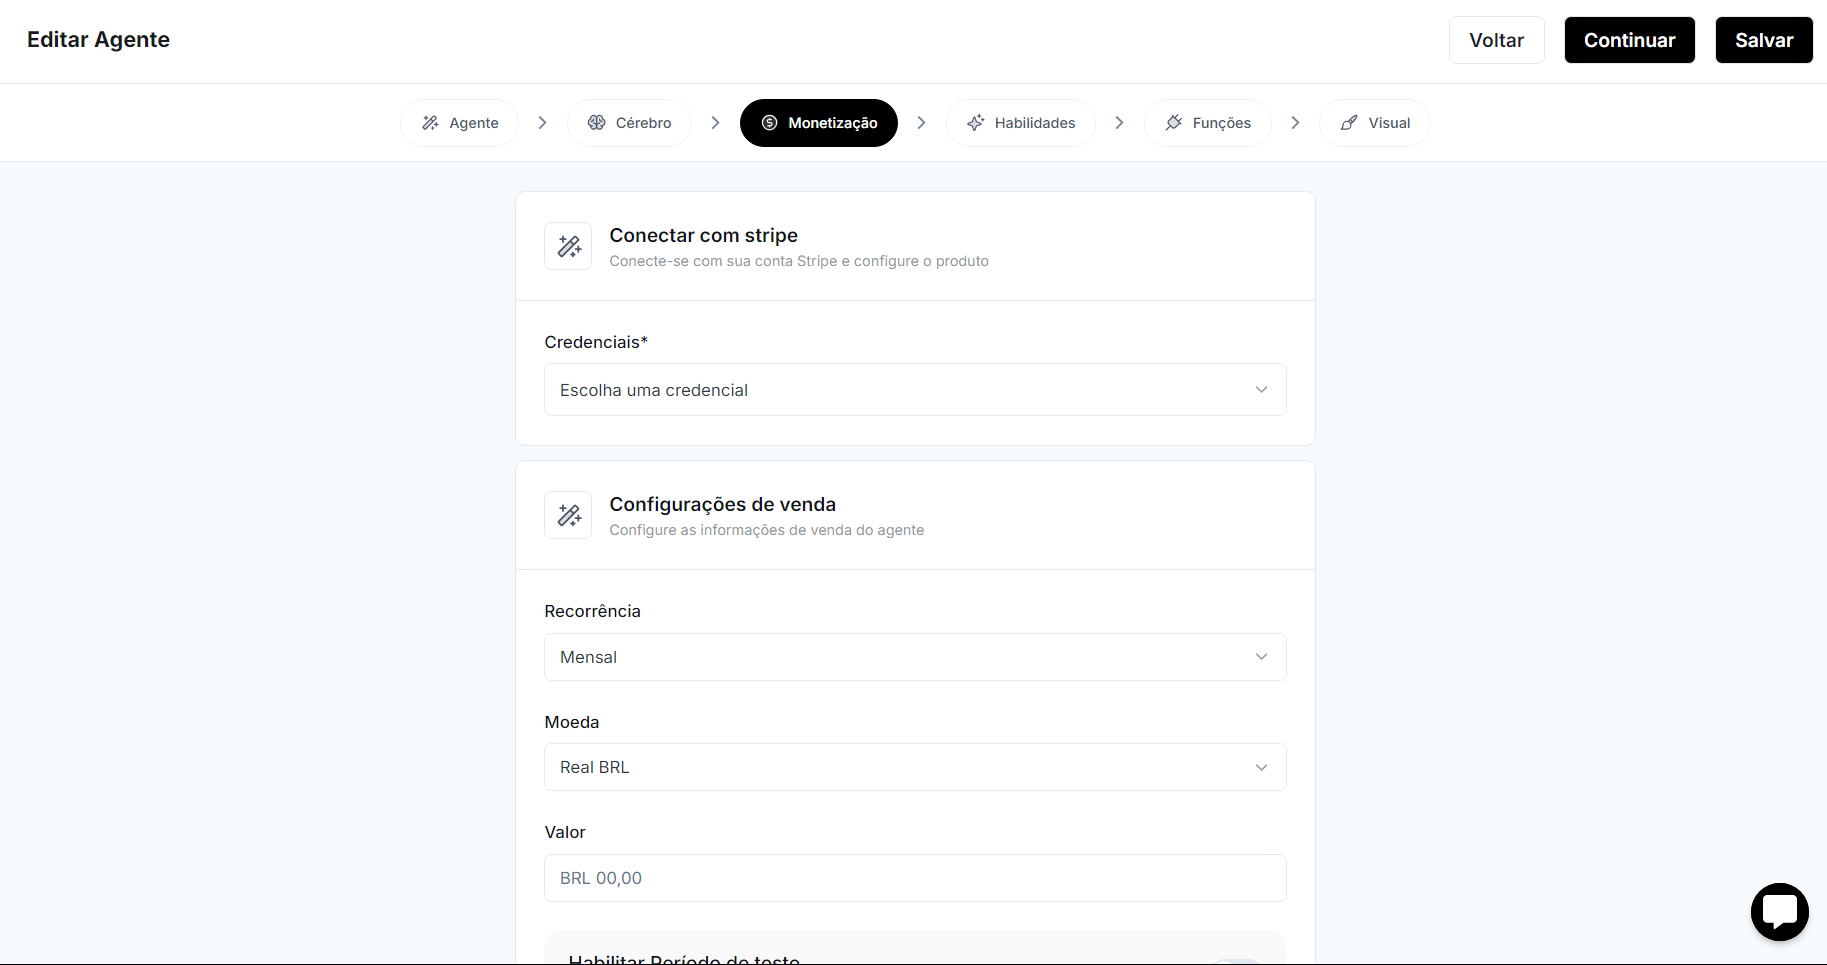
Task: Click the sparkles icon beside Habilidades
Action: pos(975,122)
